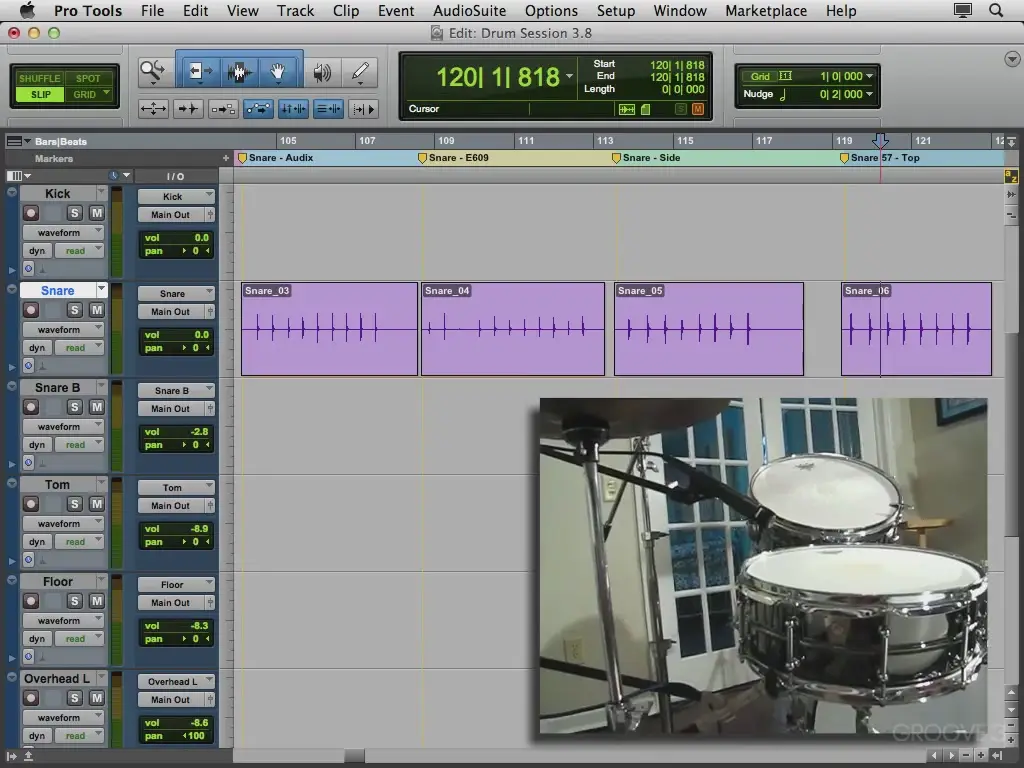This screenshot has width=1024, height=768.
Task: Click the display mirroring menu bar icon
Action: click(x=963, y=10)
